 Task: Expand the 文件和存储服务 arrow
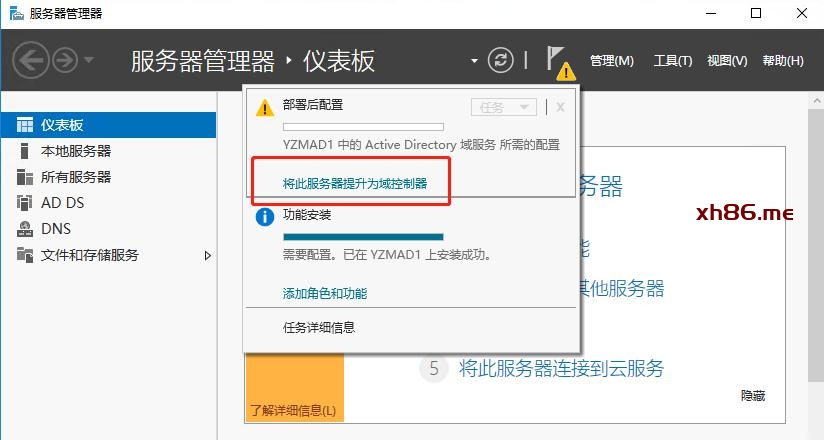[208, 255]
